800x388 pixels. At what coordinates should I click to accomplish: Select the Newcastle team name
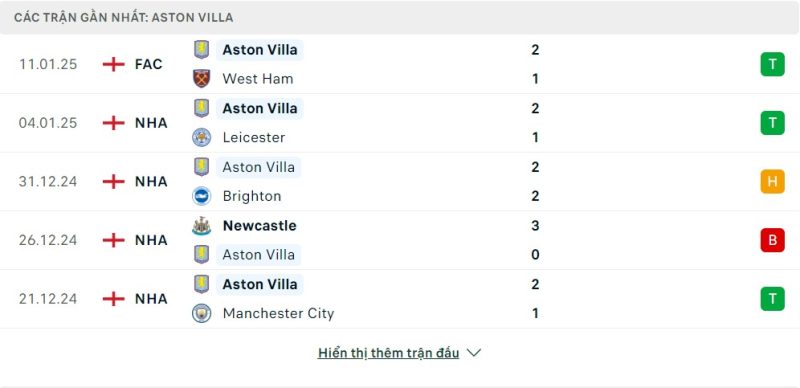pos(259,226)
